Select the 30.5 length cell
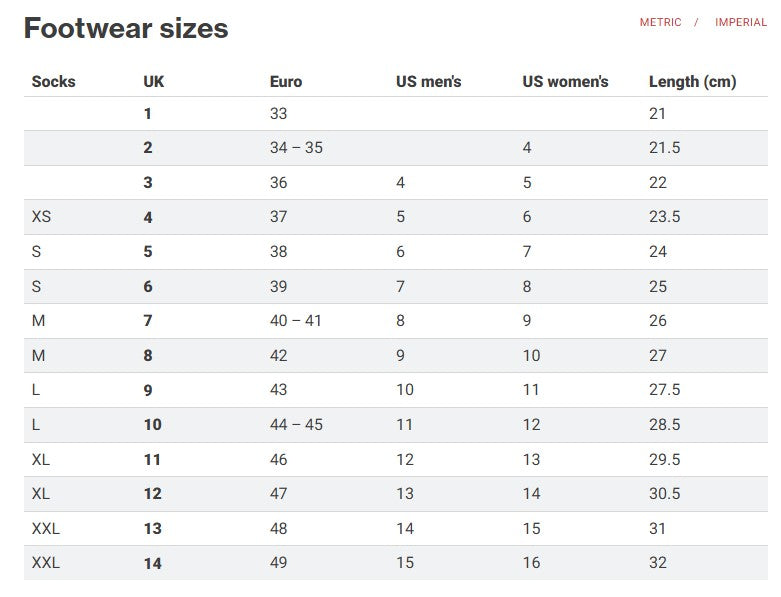This screenshot has height=597, width=781. [x=664, y=494]
